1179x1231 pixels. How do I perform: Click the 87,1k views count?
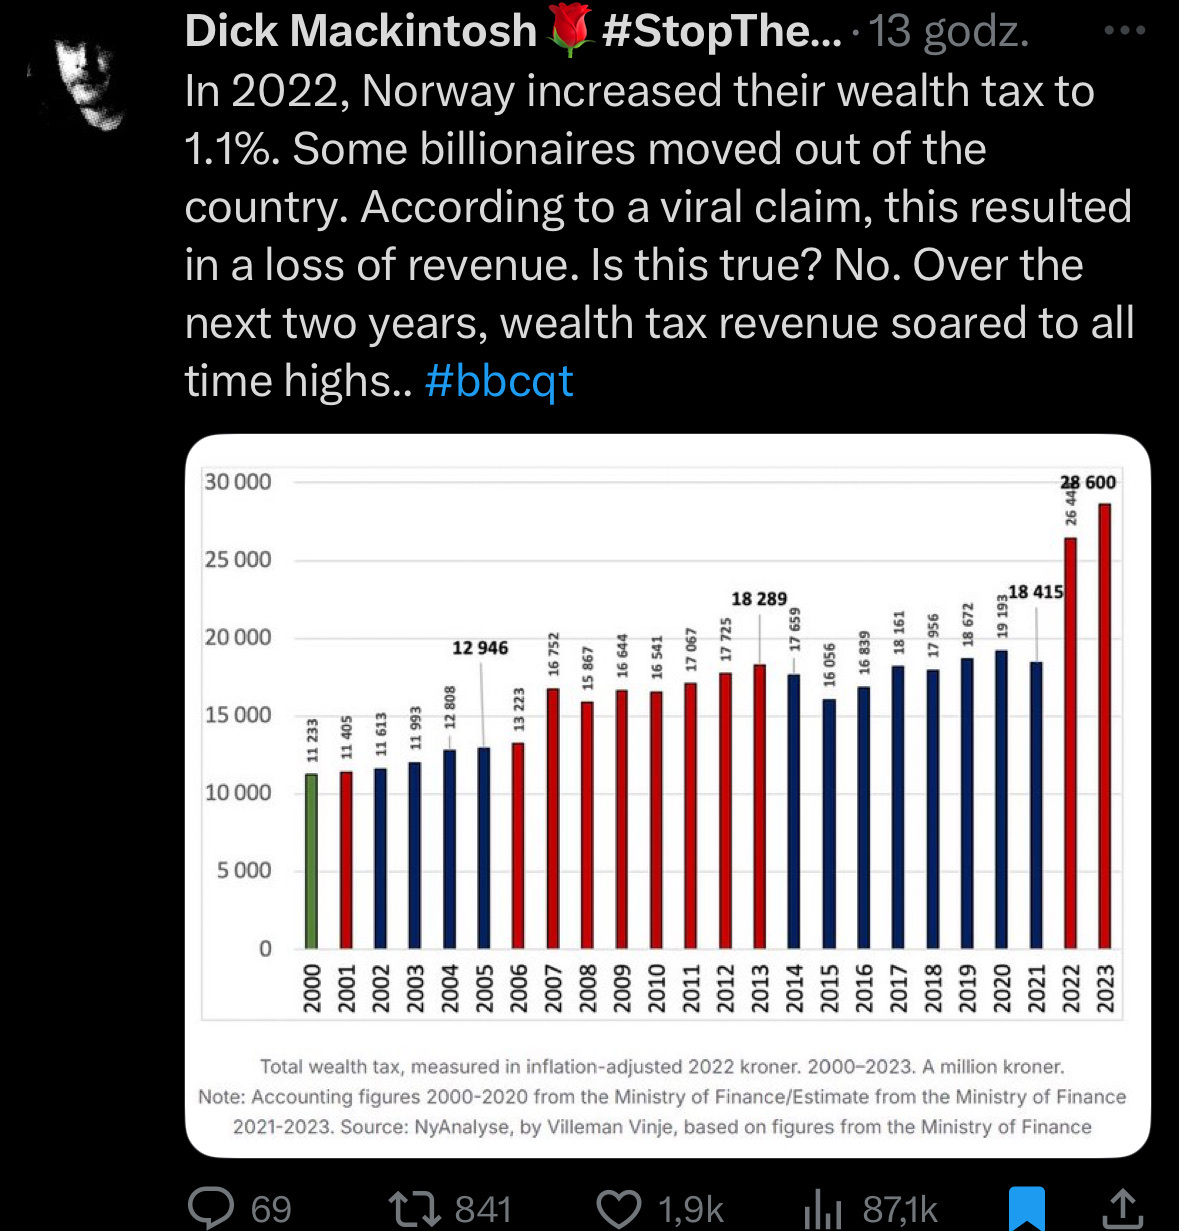900,1209
